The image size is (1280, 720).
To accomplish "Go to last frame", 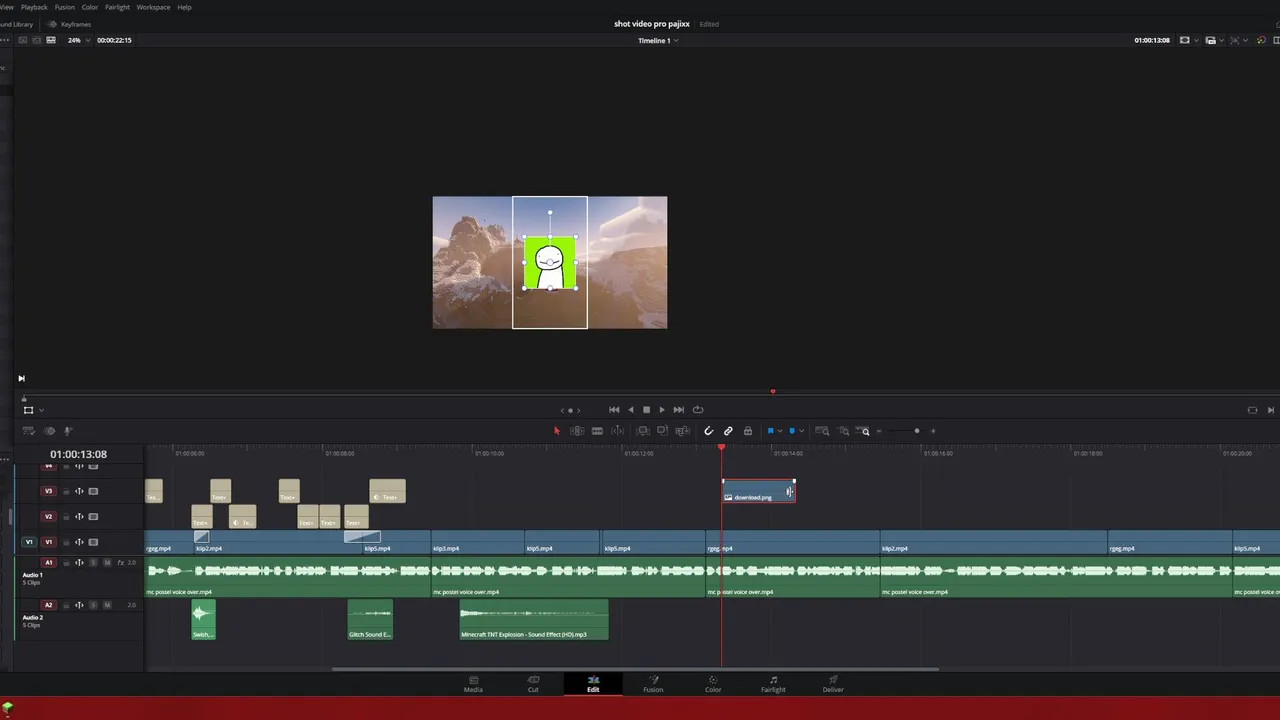I will (x=679, y=409).
